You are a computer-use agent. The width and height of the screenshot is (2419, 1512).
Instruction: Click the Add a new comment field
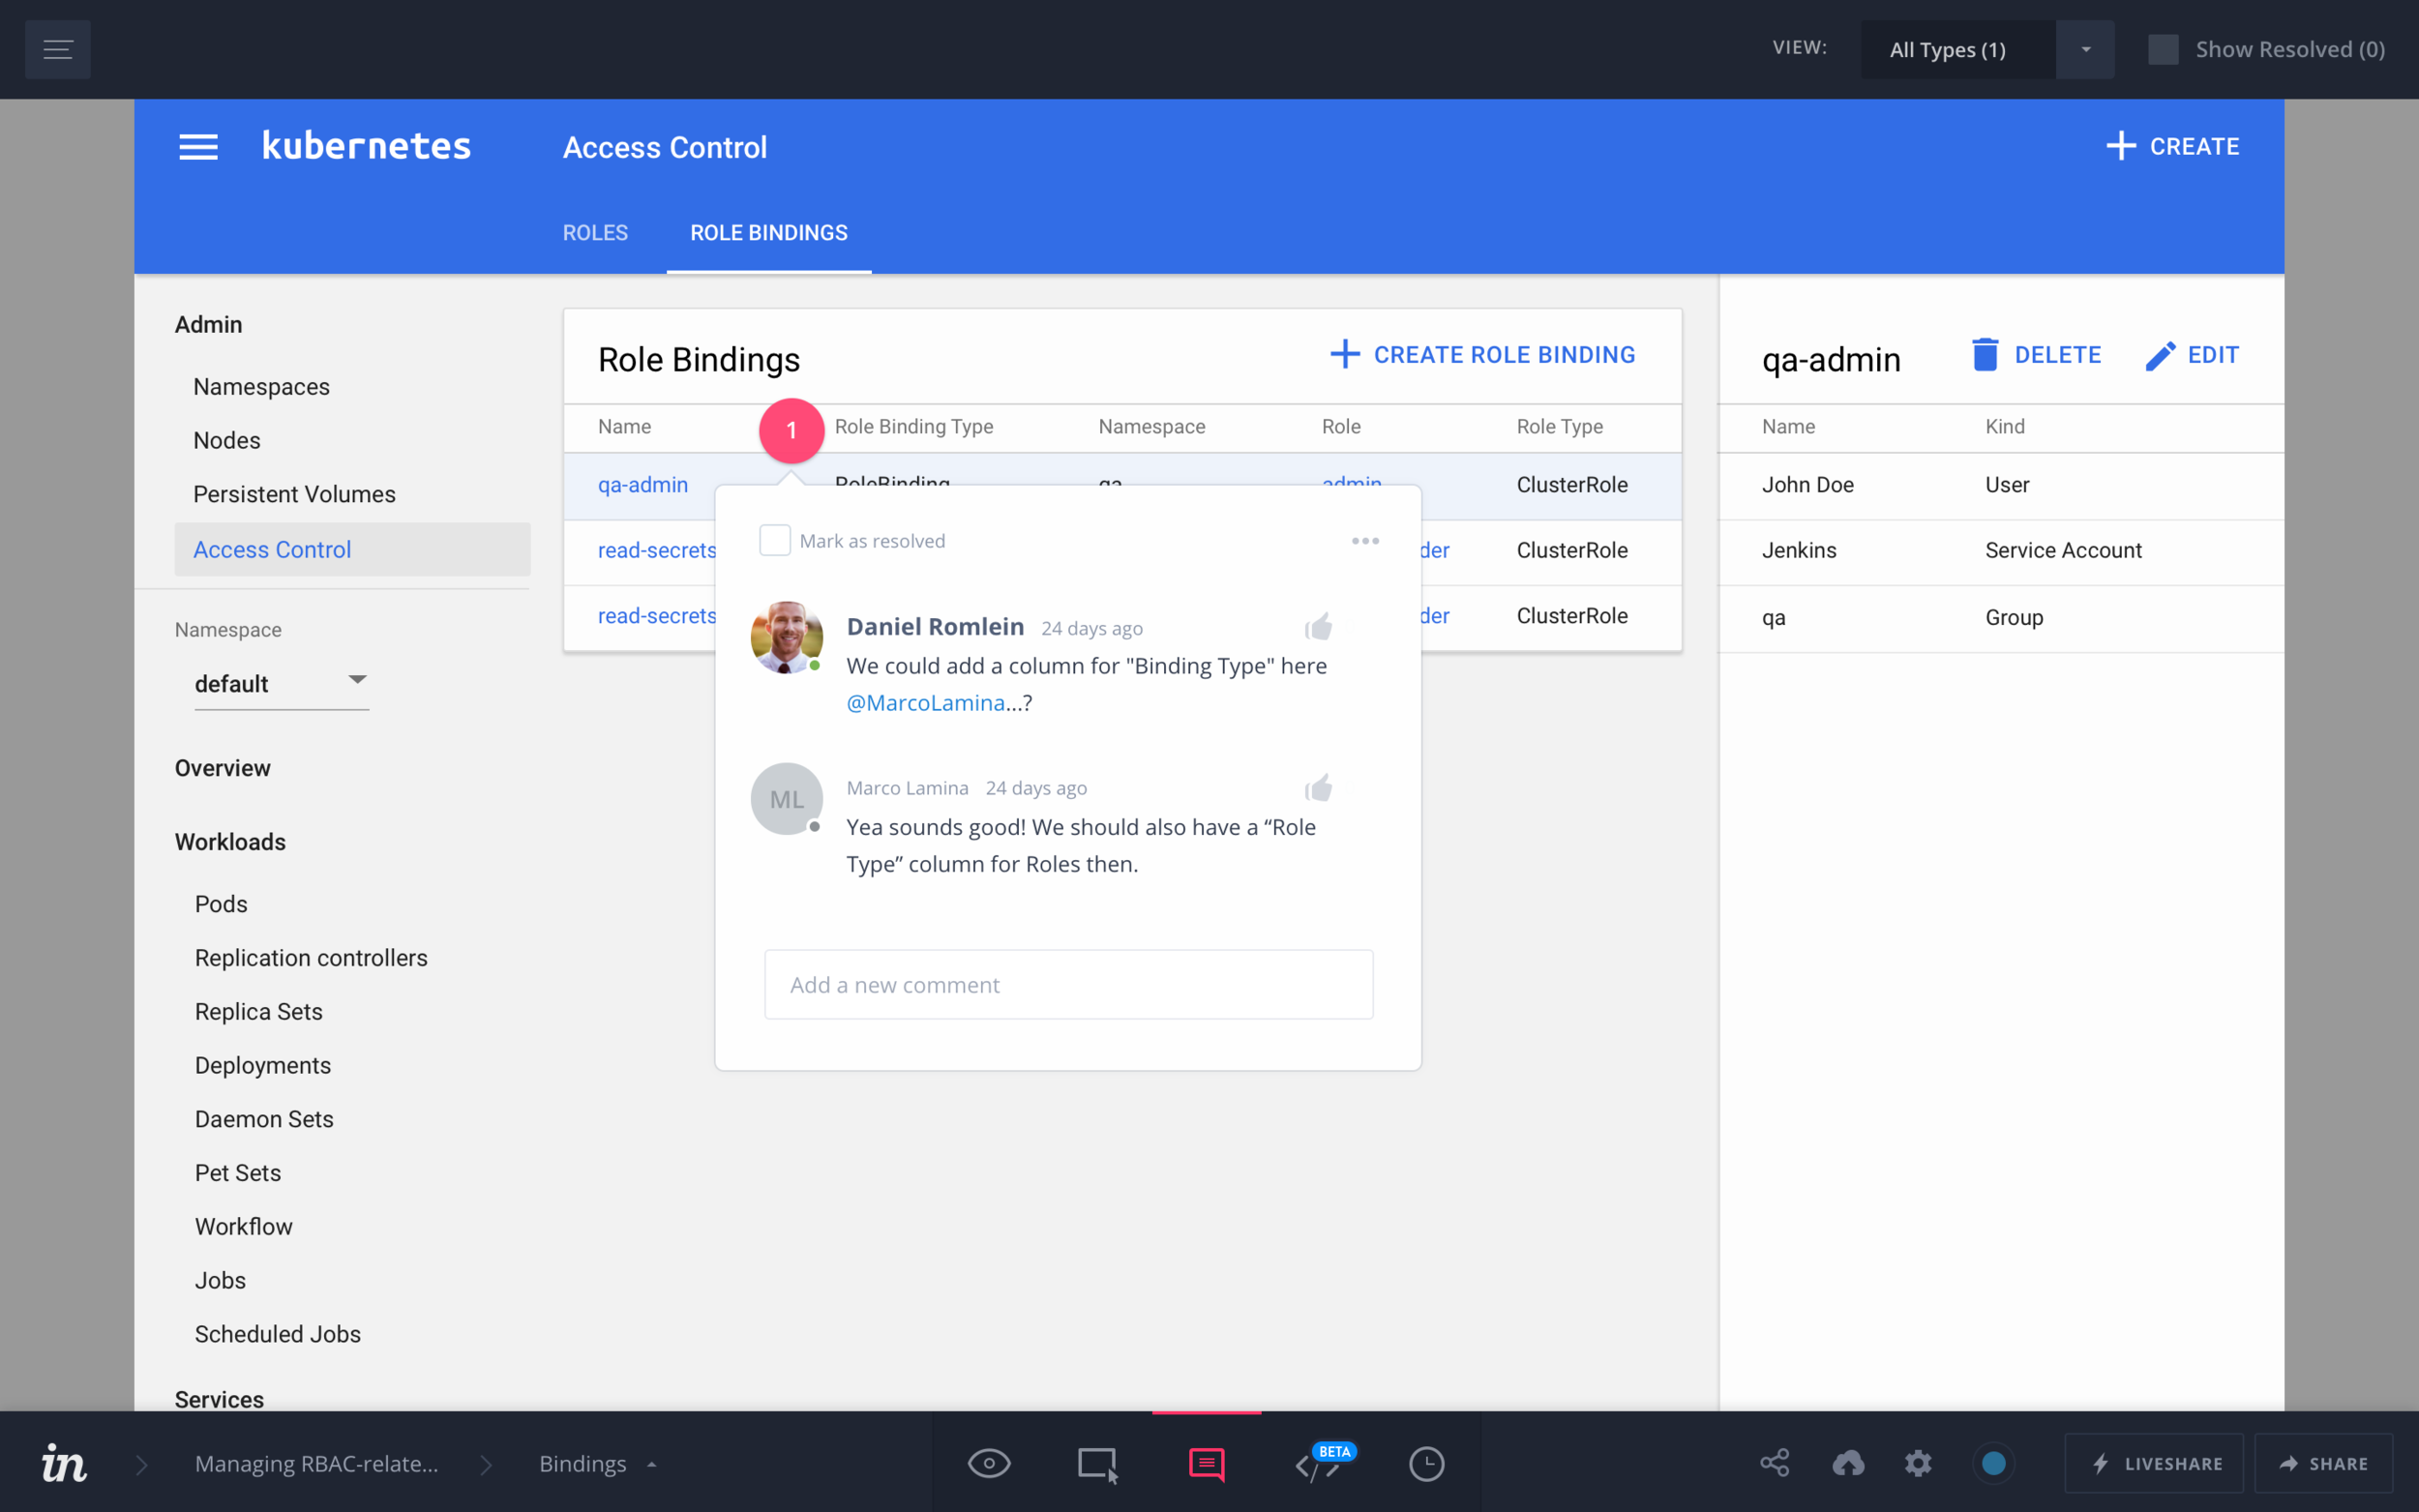coord(1068,984)
